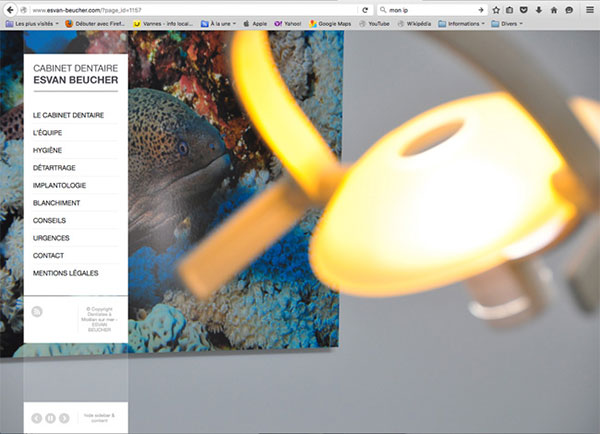
Task: Open the Conseils menu item
Action: point(49,221)
